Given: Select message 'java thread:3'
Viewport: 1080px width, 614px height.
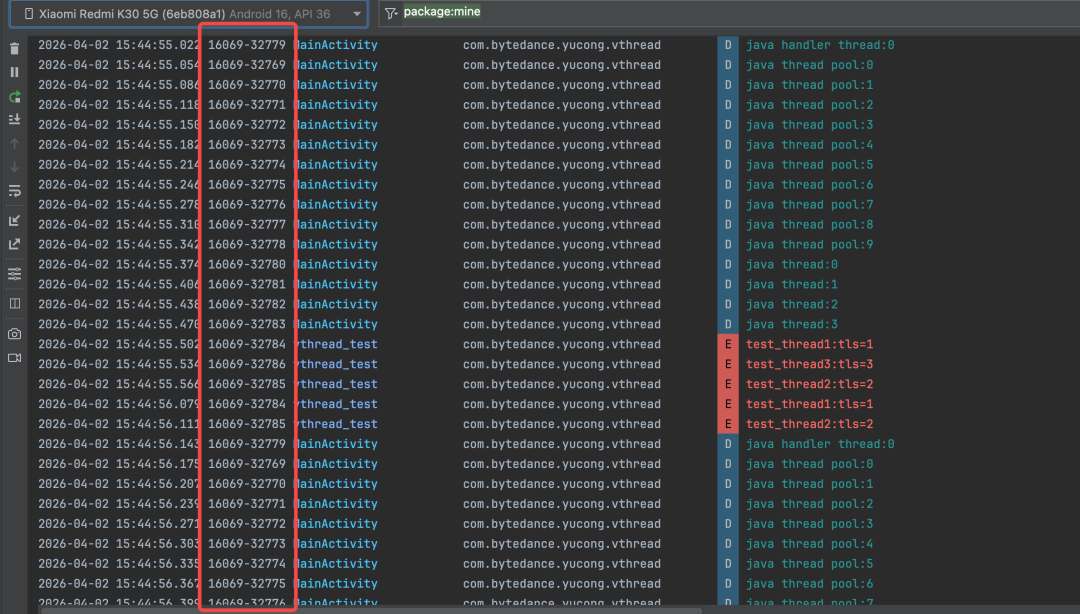Looking at the screenshot, I should [792, 325].
